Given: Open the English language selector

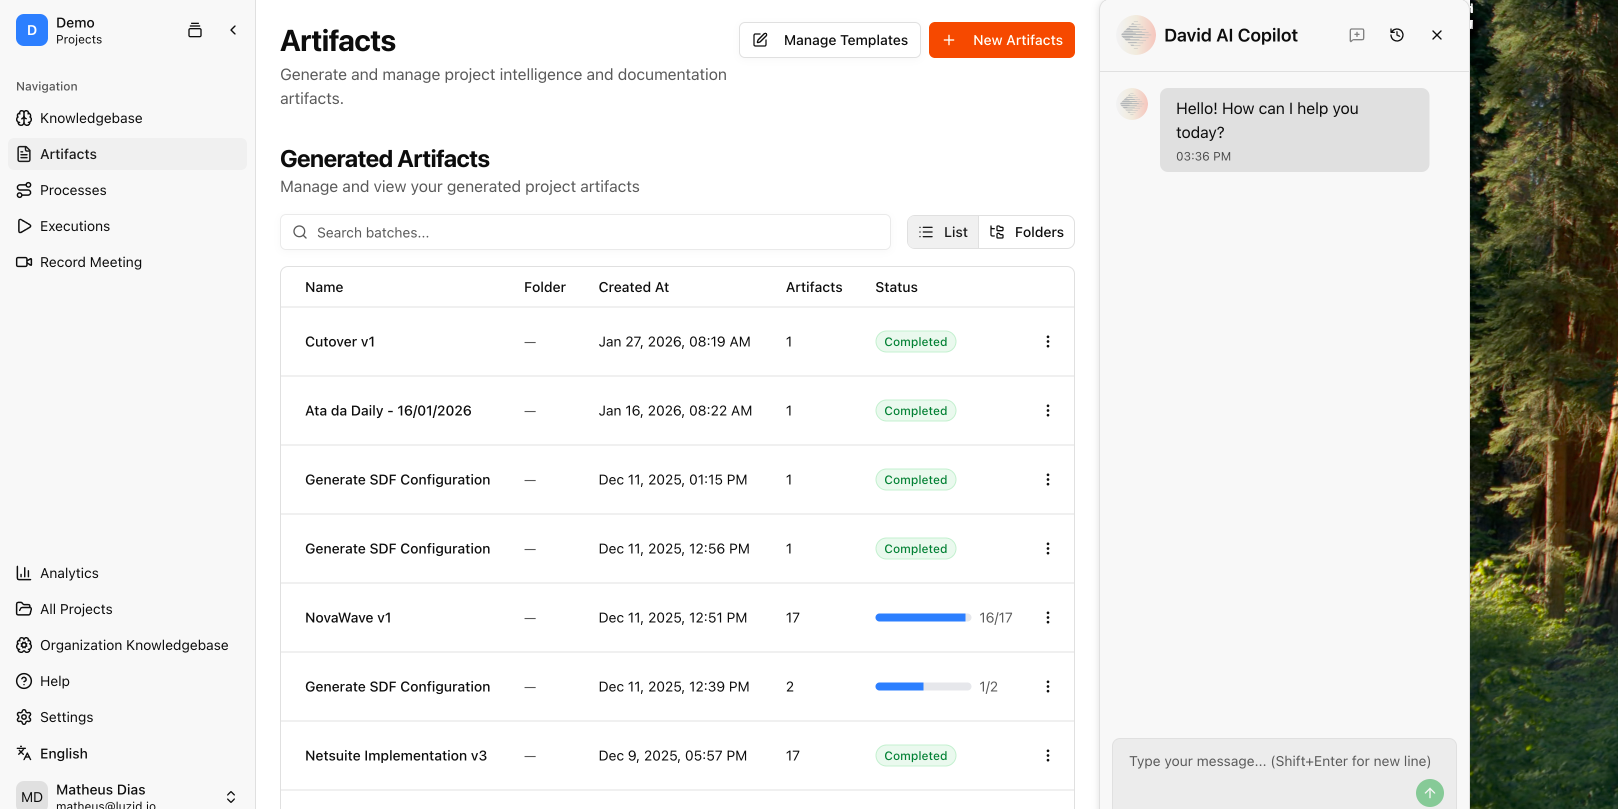Looking at the screenshot, I should click(x=64, y=753).
